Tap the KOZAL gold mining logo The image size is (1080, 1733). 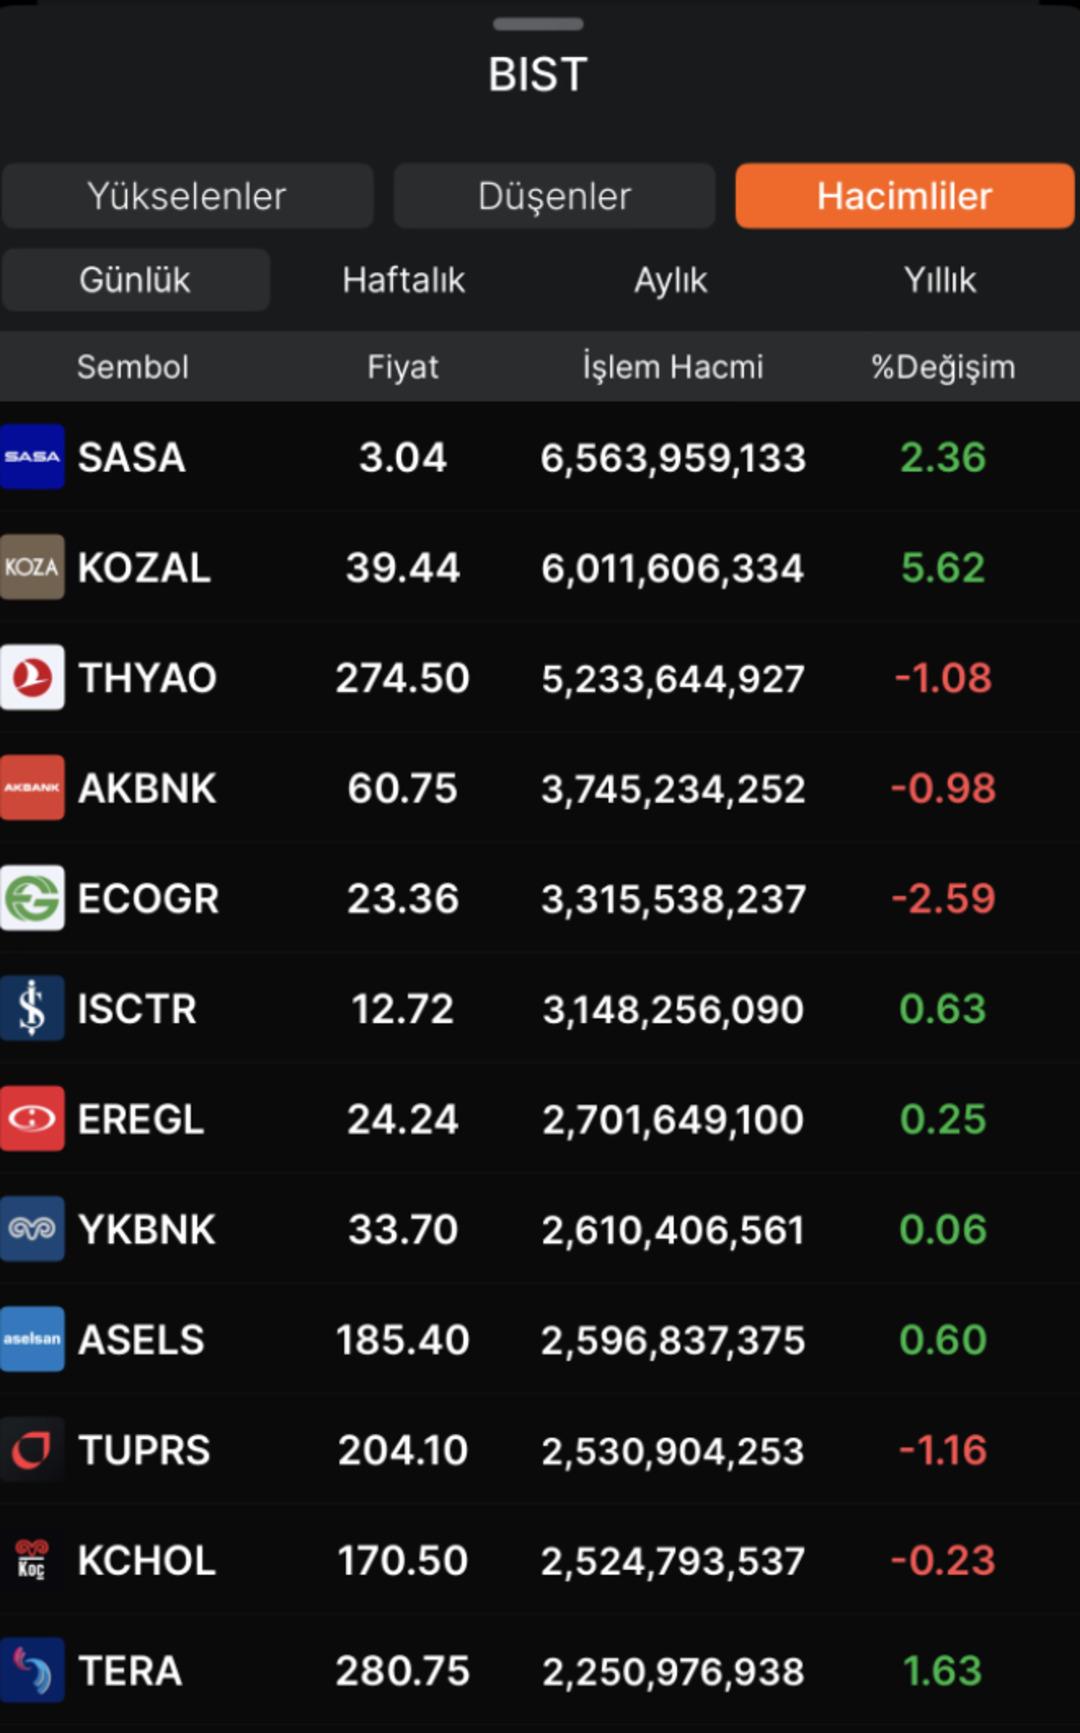point(33,567)
